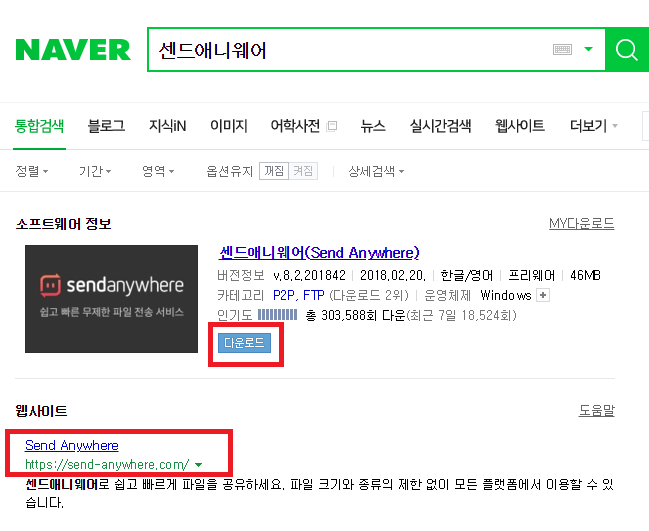
Task: Click the blue 다운로드 button
Action: coord(244,343)
